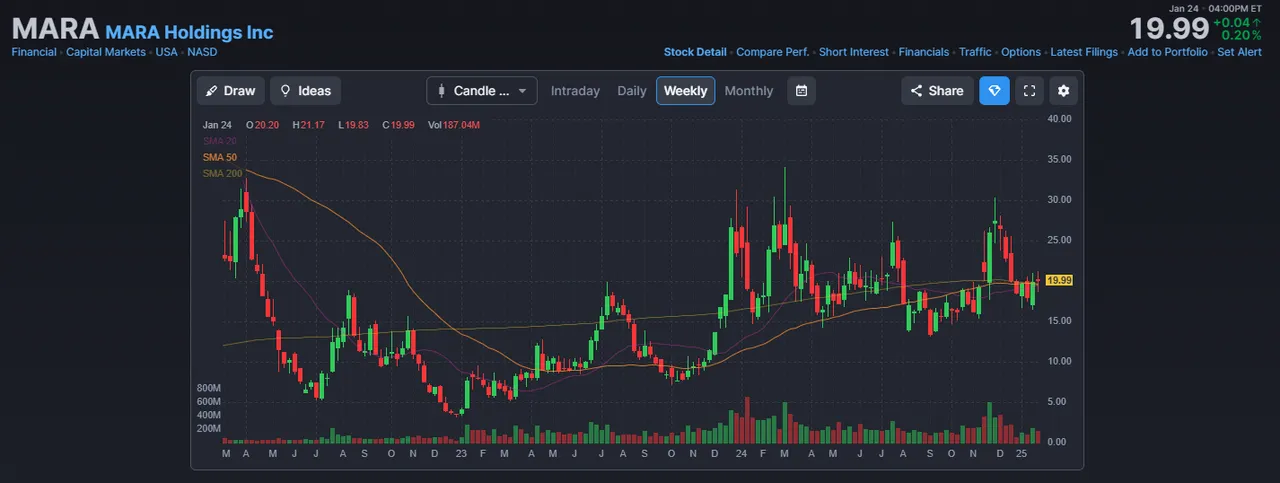The height and width of the screenshot is (483, 1280).
Task: Open the NASD exchange link
Action: tap(202, 52)
